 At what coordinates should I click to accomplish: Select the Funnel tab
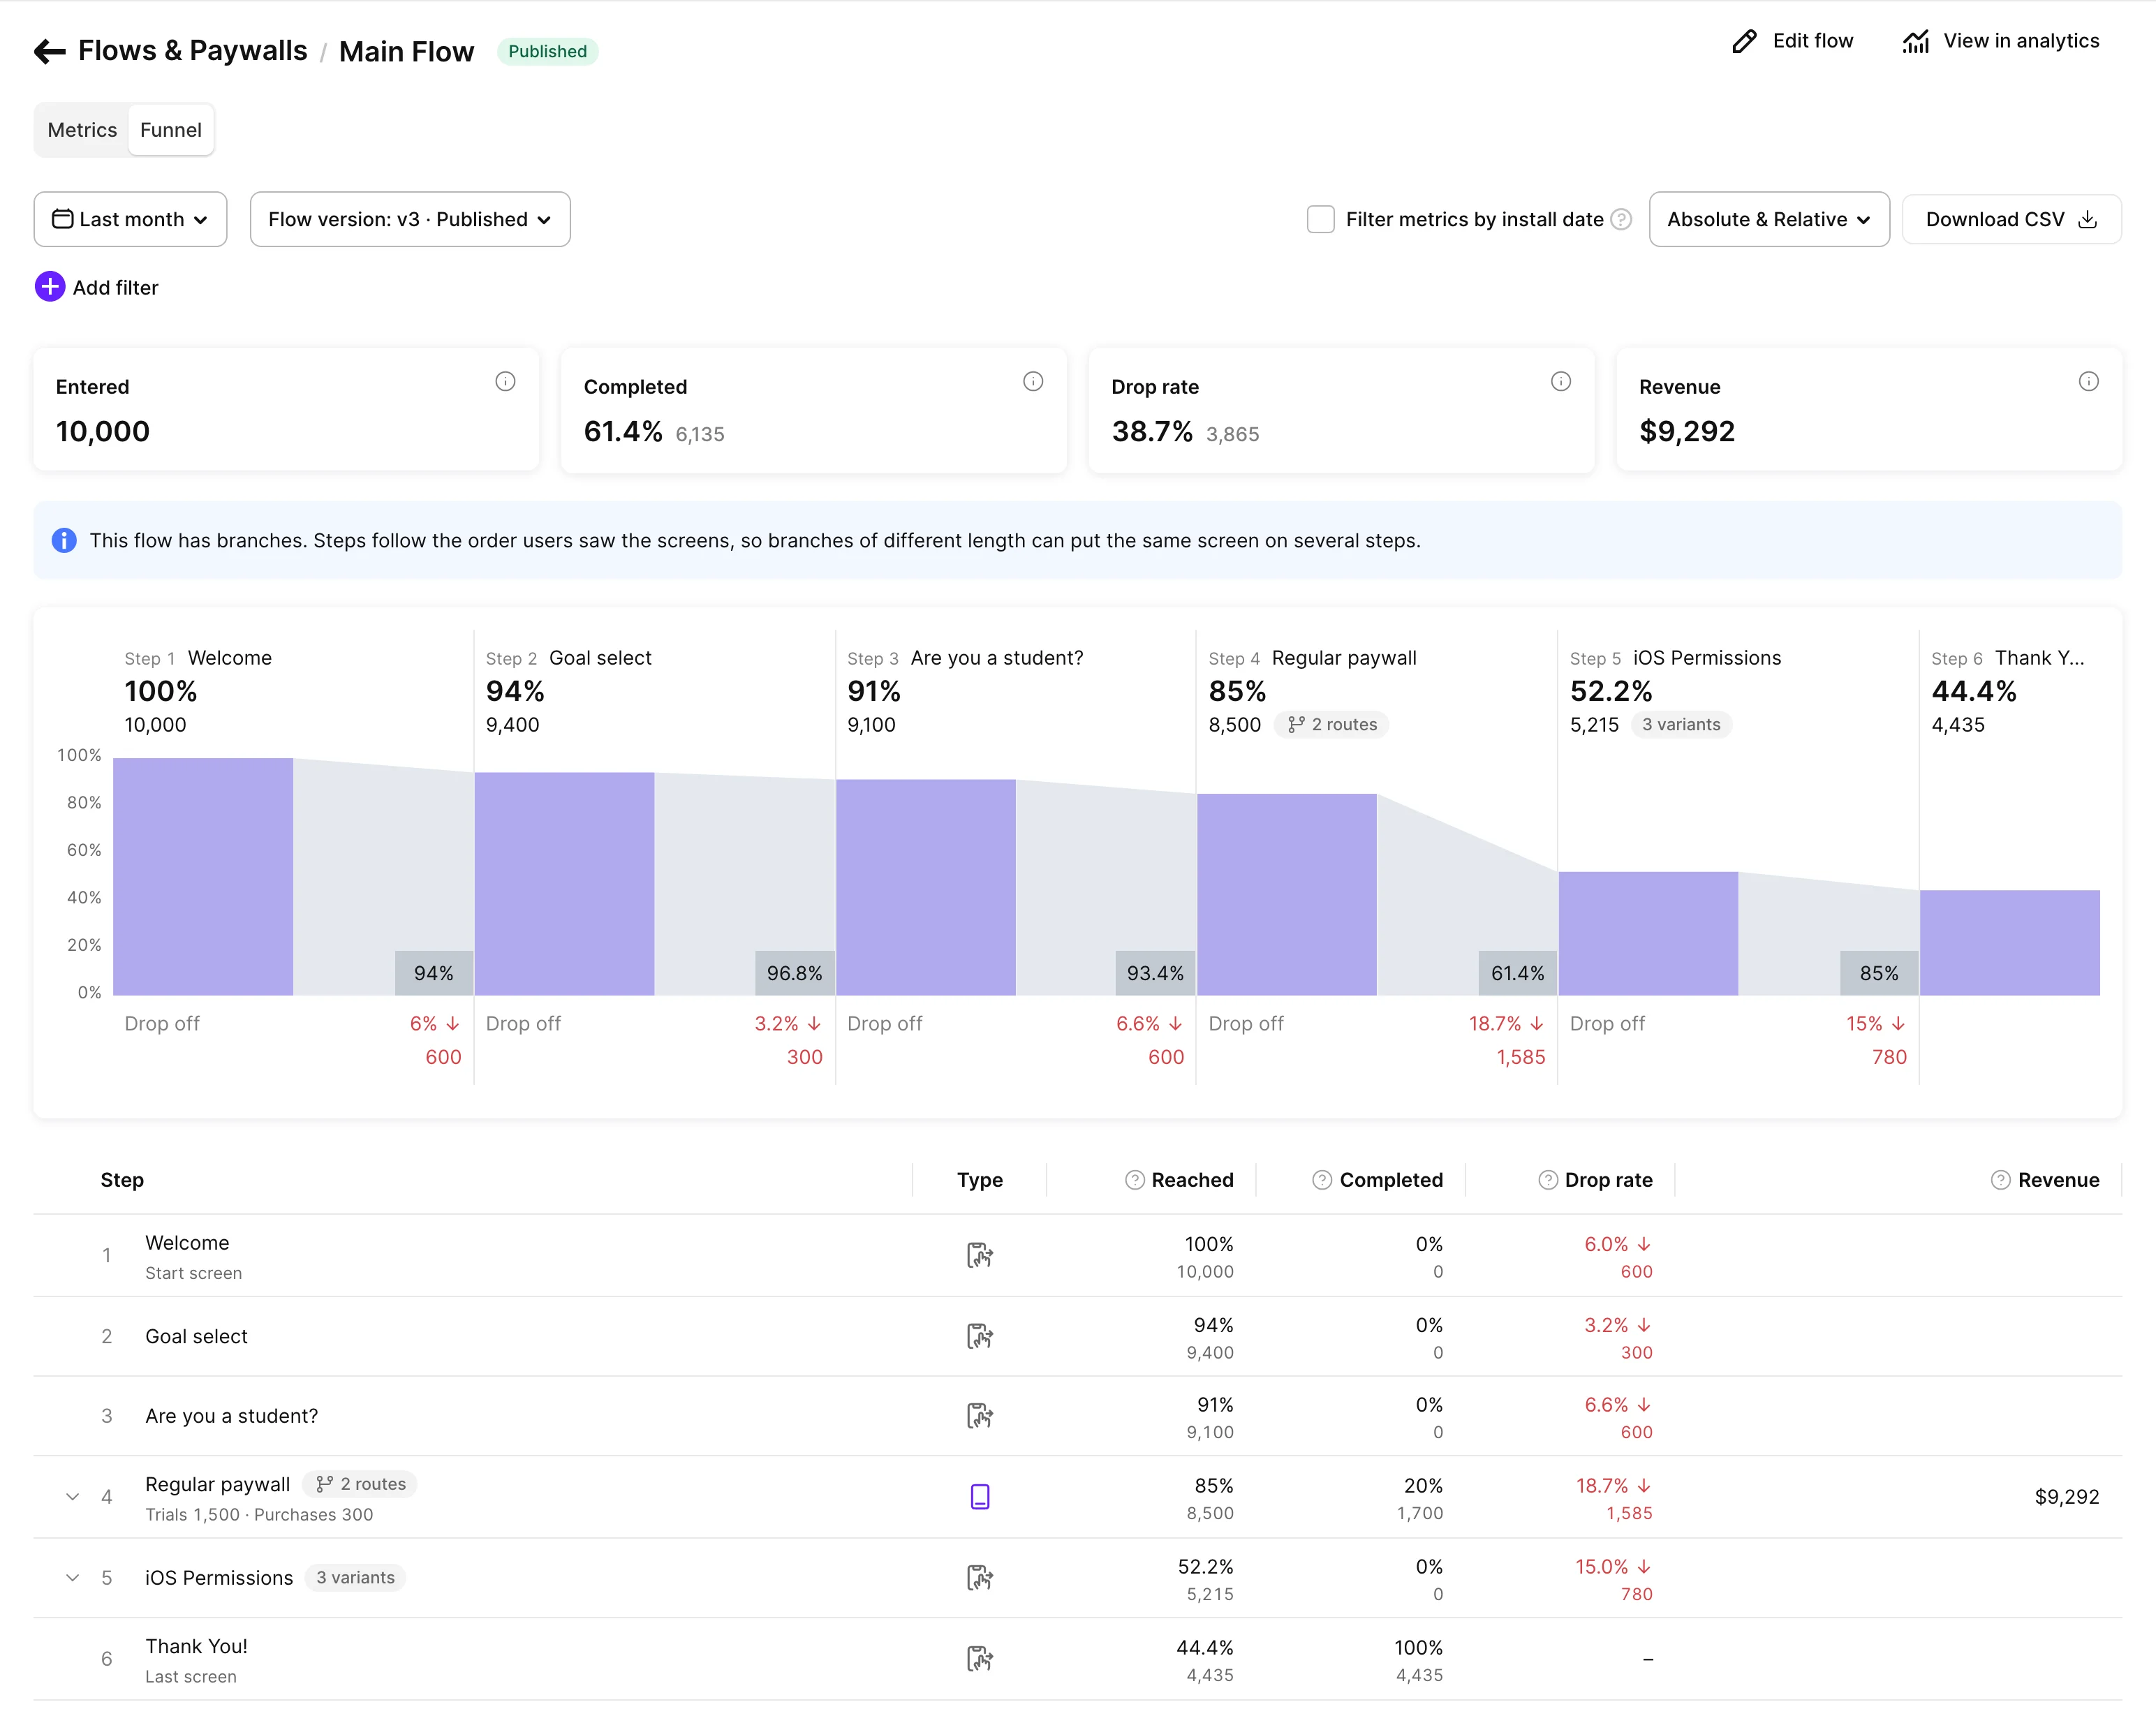pos(171,130)
